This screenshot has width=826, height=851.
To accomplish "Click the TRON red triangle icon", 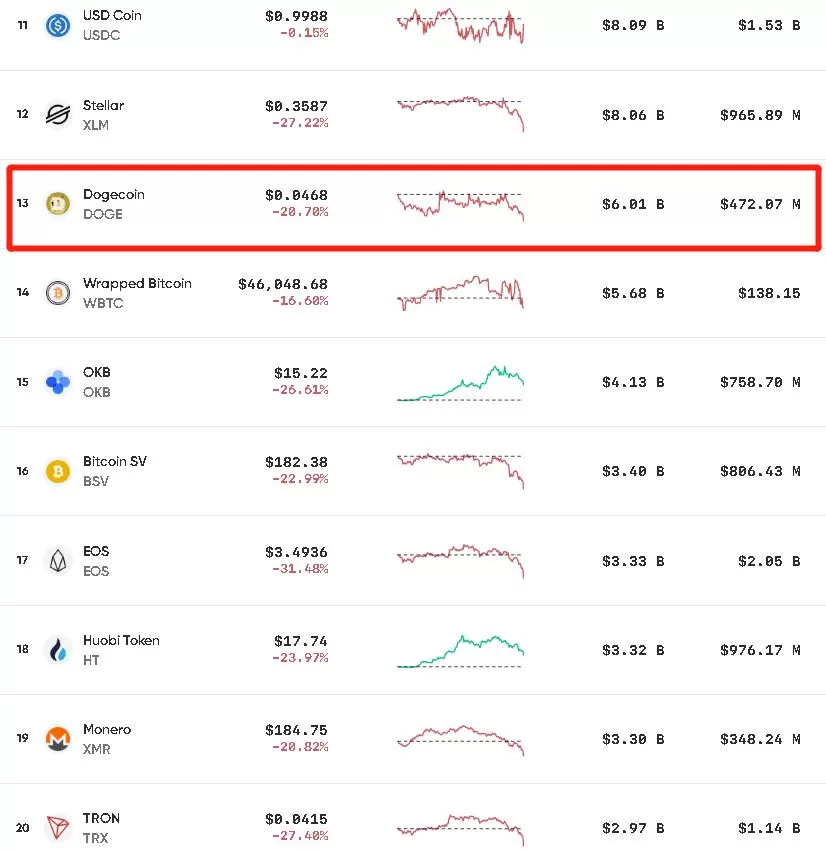I will pyautogui.click(x=58, y=828).
